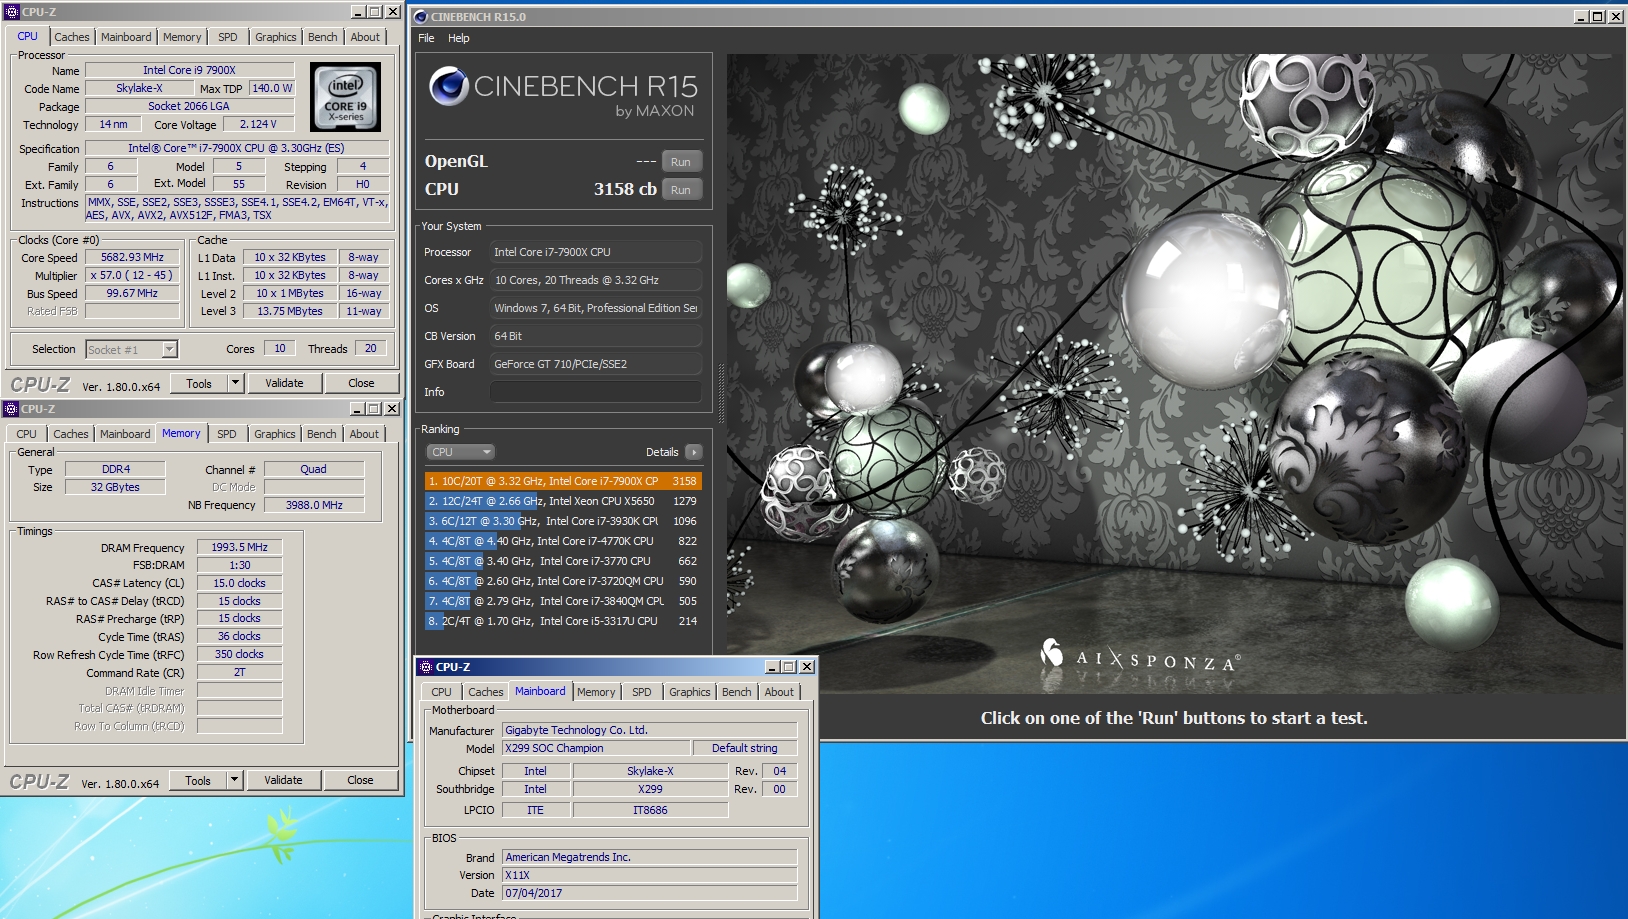Click Validate in top CPU-Z window
The image size is (1628, 919).
(x=284, y=383)
